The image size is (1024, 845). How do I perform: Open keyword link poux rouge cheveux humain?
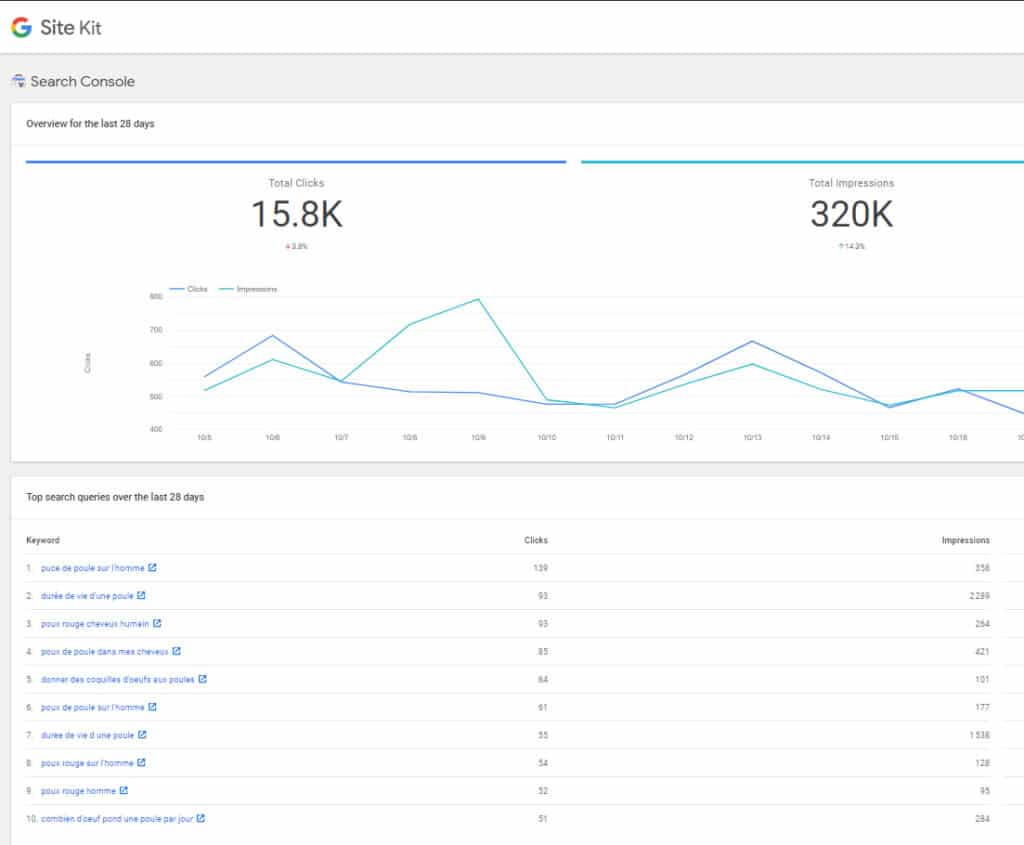coord(95,624)
